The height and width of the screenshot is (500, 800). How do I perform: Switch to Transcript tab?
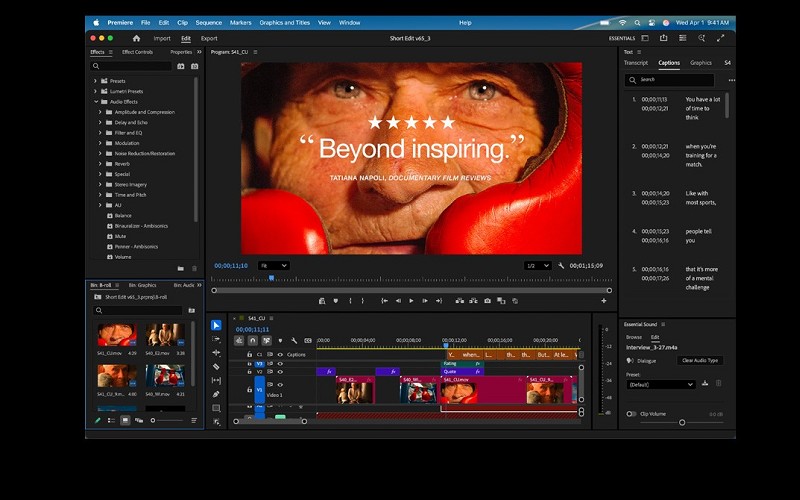(636, 63)
